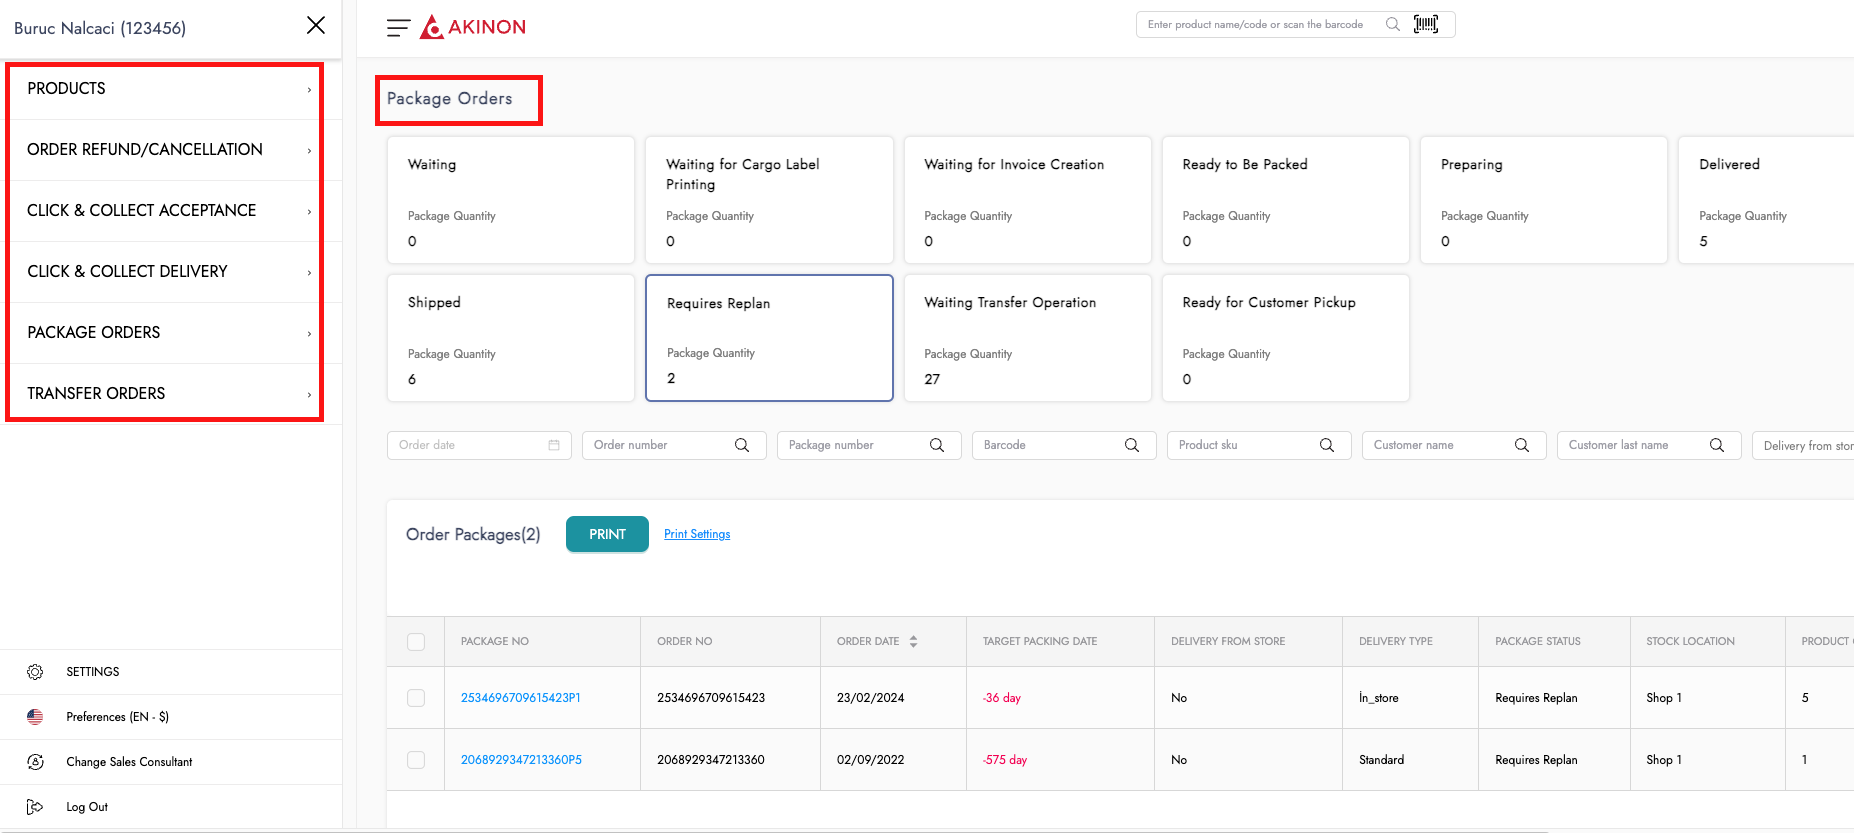Click the barcode scanner icon in the search bar
Screen dimensions: 1854x833
pyautogui.click(x=1426, y=24)
